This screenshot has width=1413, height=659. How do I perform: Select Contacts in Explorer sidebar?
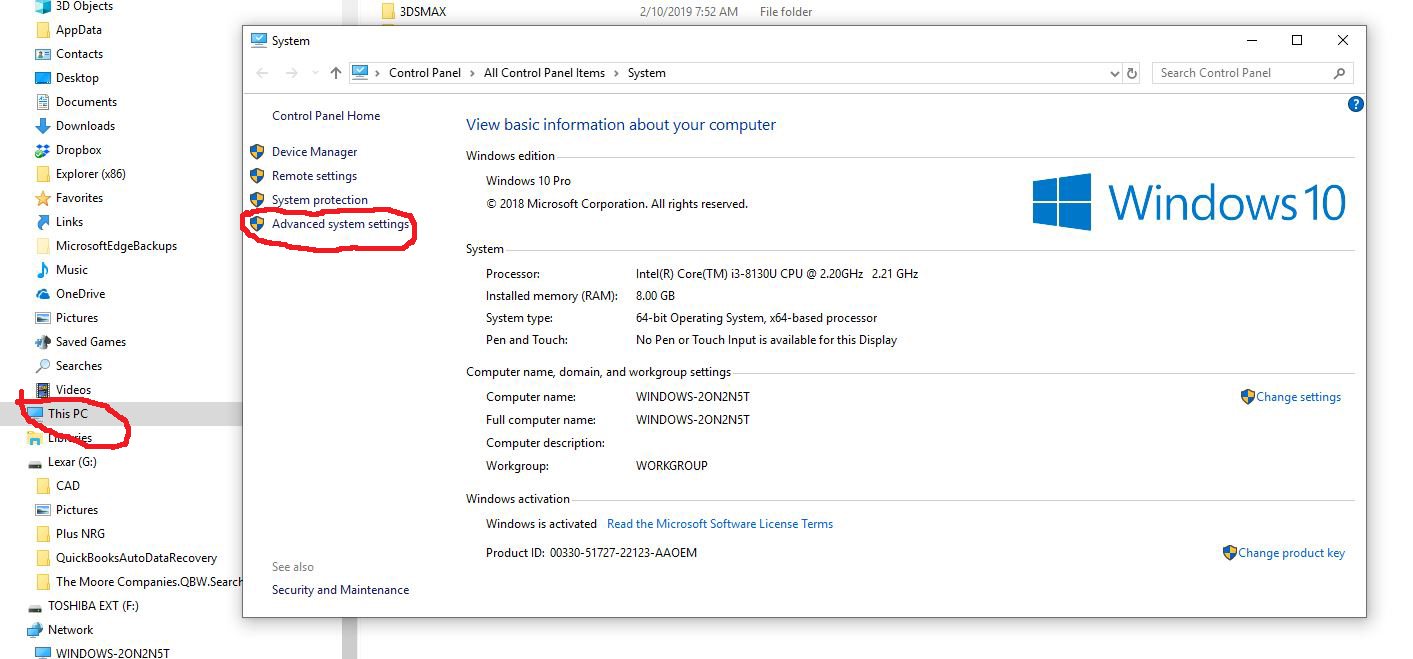coord(79,54)
